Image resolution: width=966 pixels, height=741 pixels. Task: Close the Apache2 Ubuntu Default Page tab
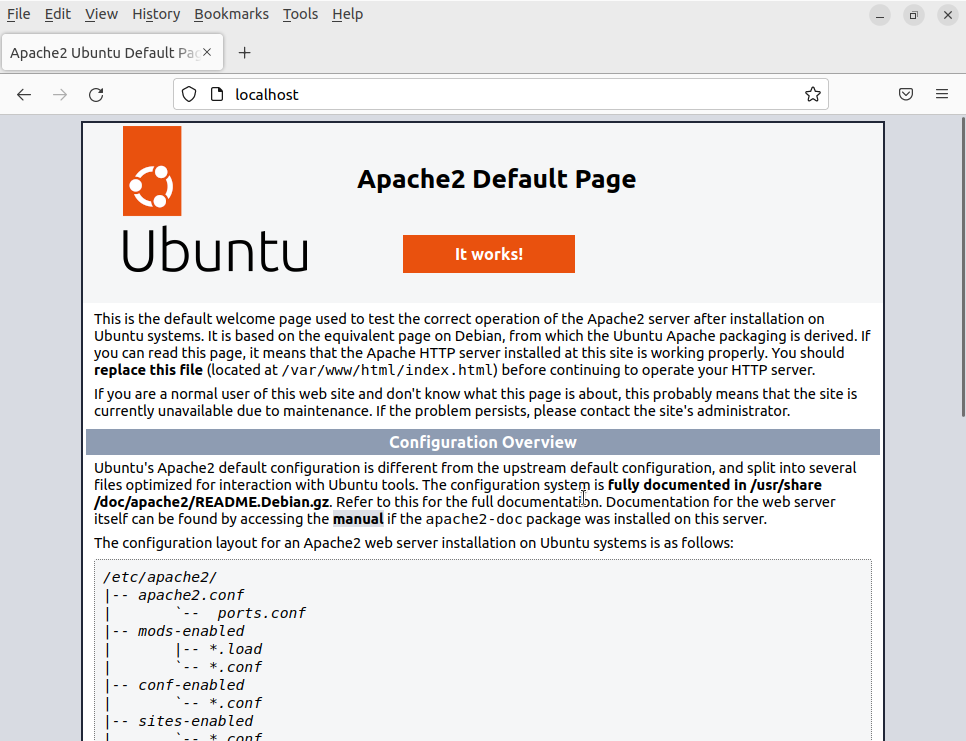(208, 52)
